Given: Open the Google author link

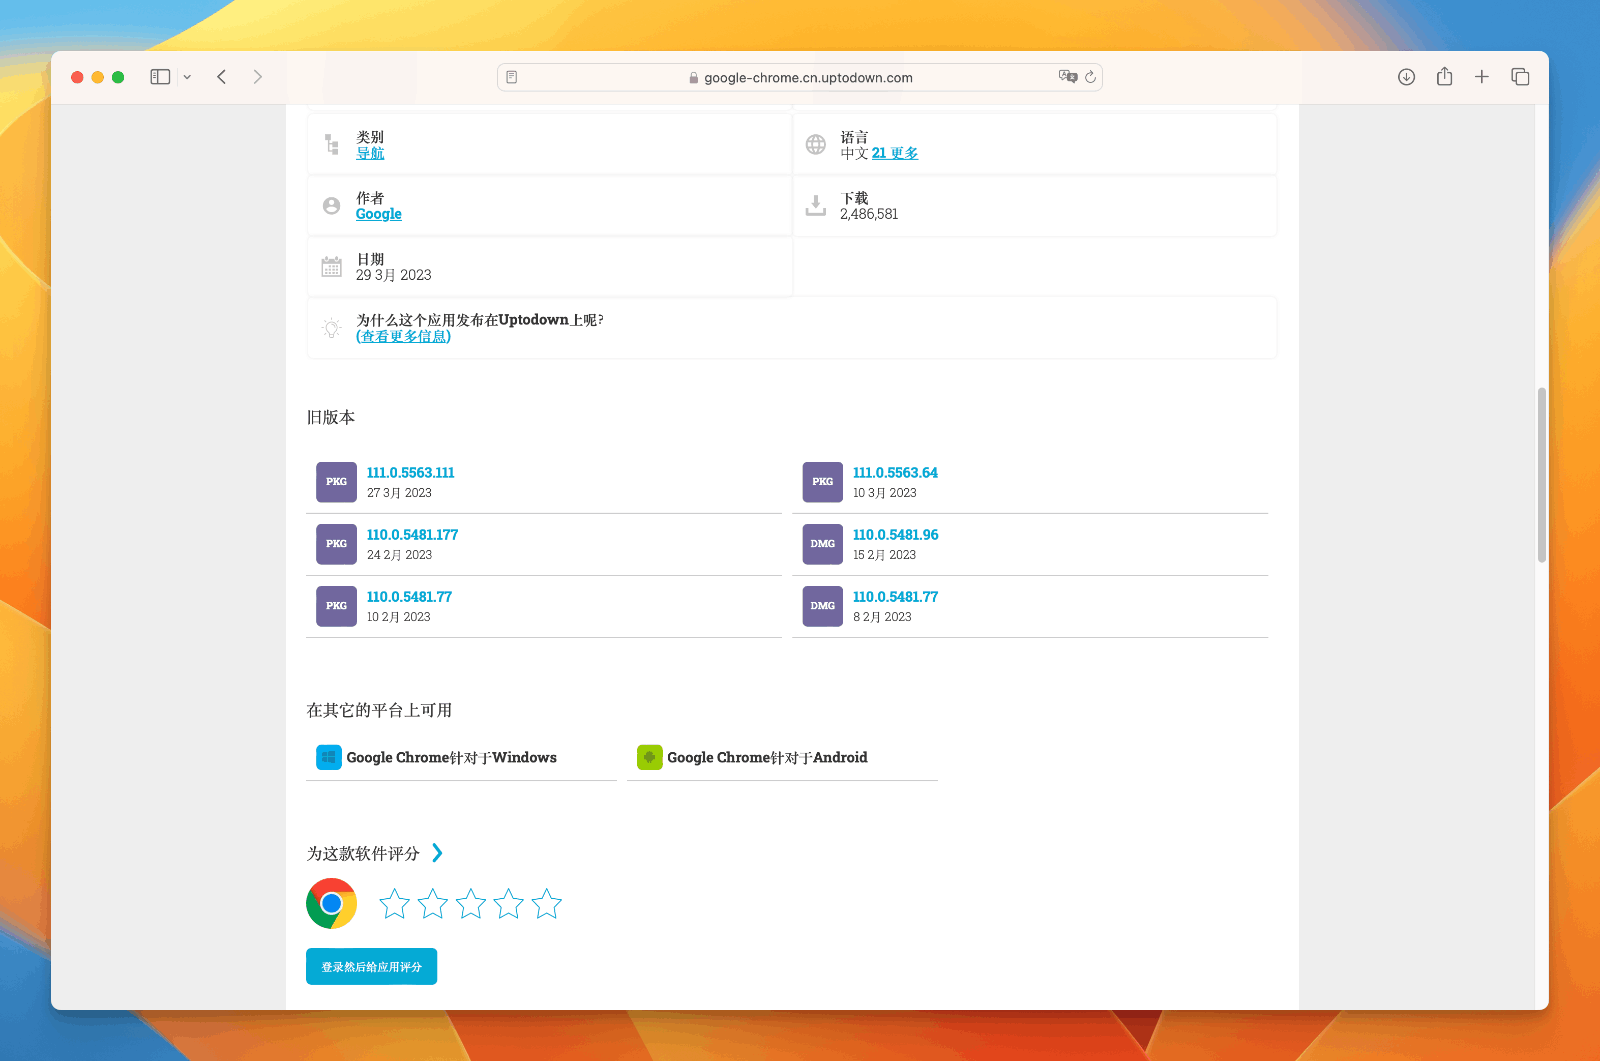Looking at the screenshot, I should [379, 214].
